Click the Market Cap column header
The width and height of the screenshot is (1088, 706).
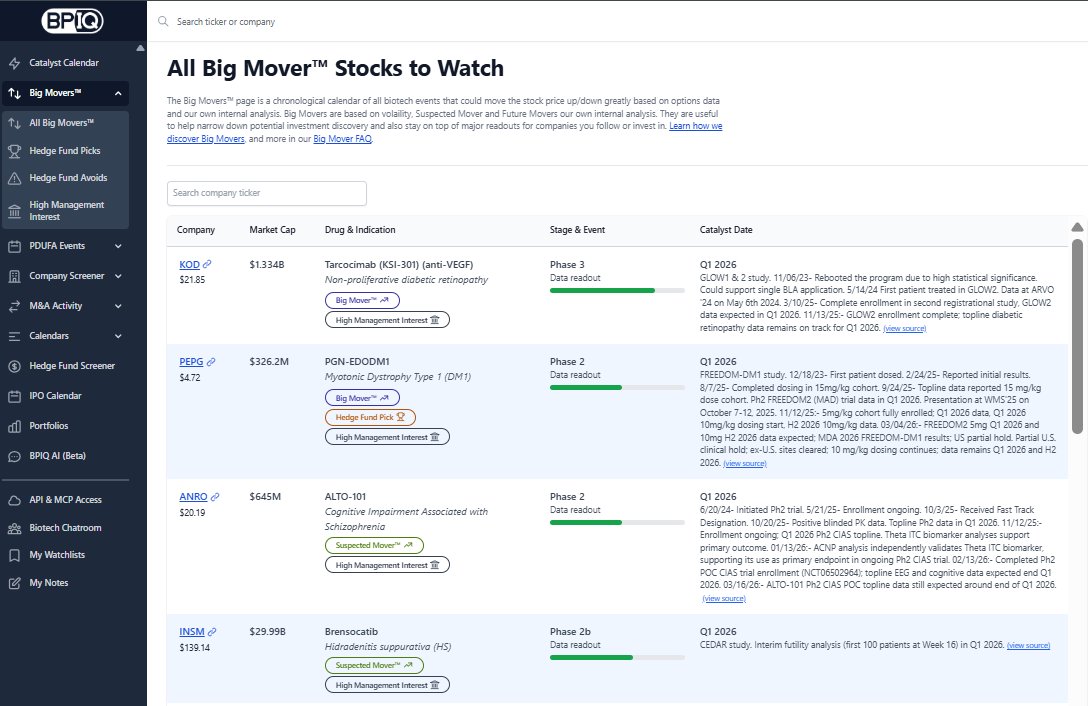coord(272,230)
